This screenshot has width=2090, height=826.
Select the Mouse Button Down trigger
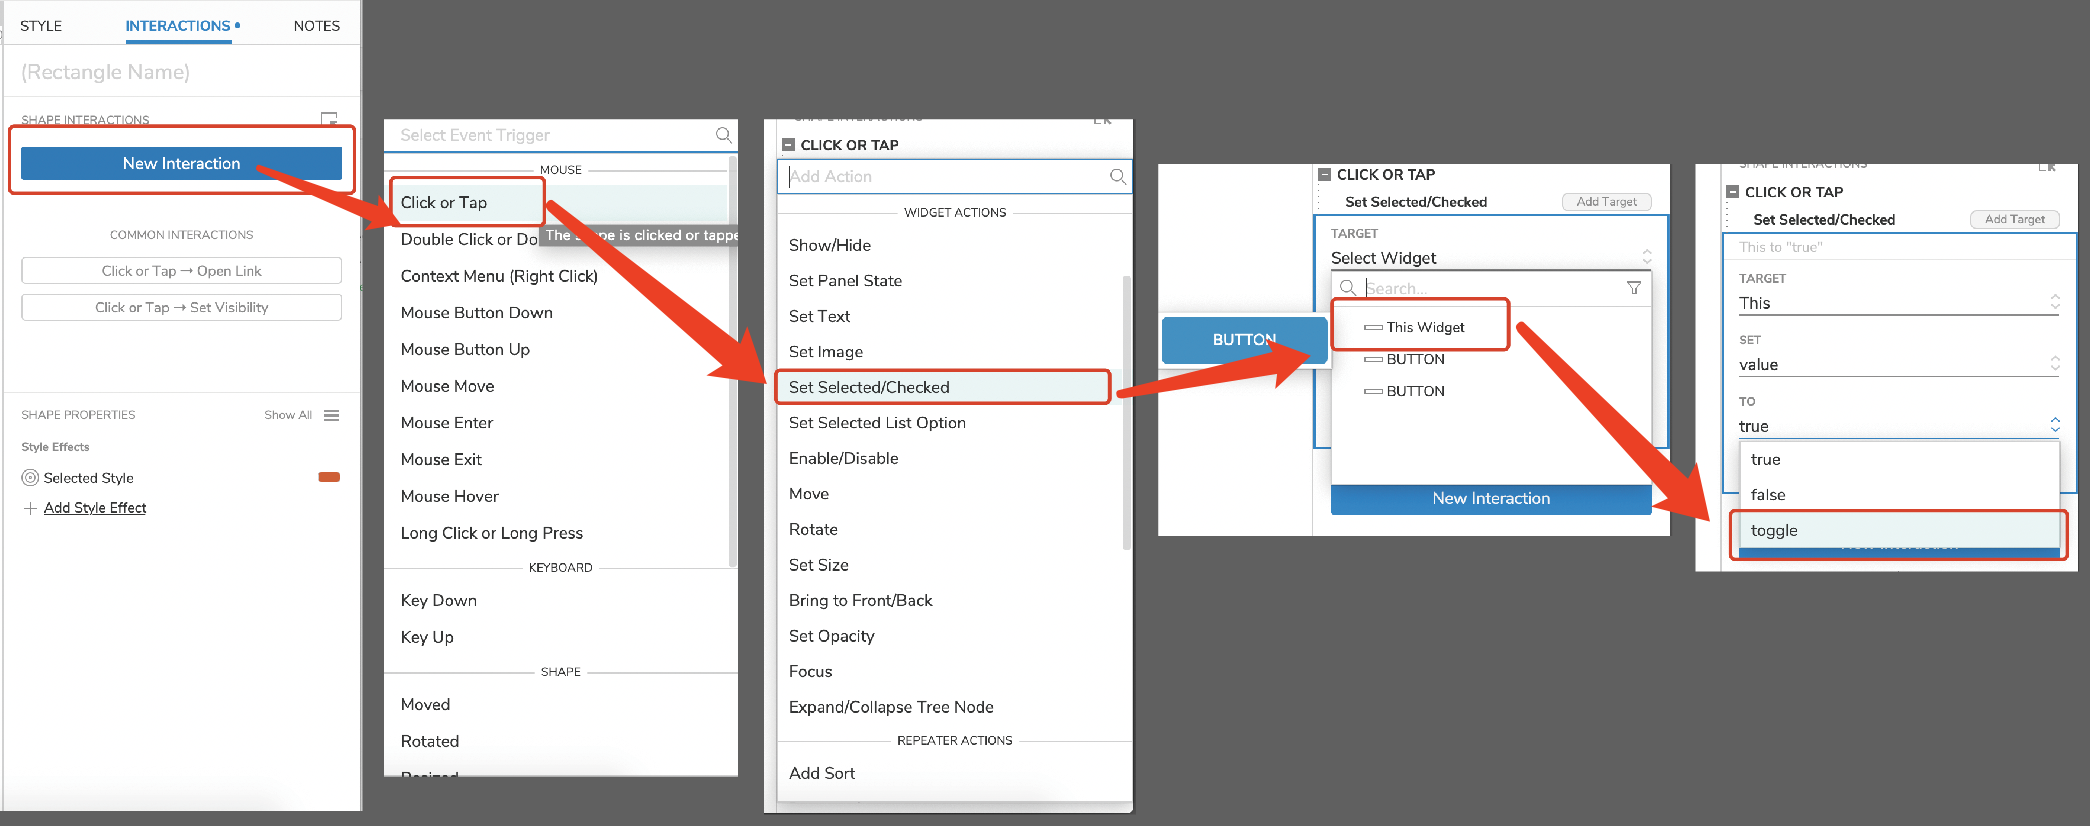[x=477, y=313]
